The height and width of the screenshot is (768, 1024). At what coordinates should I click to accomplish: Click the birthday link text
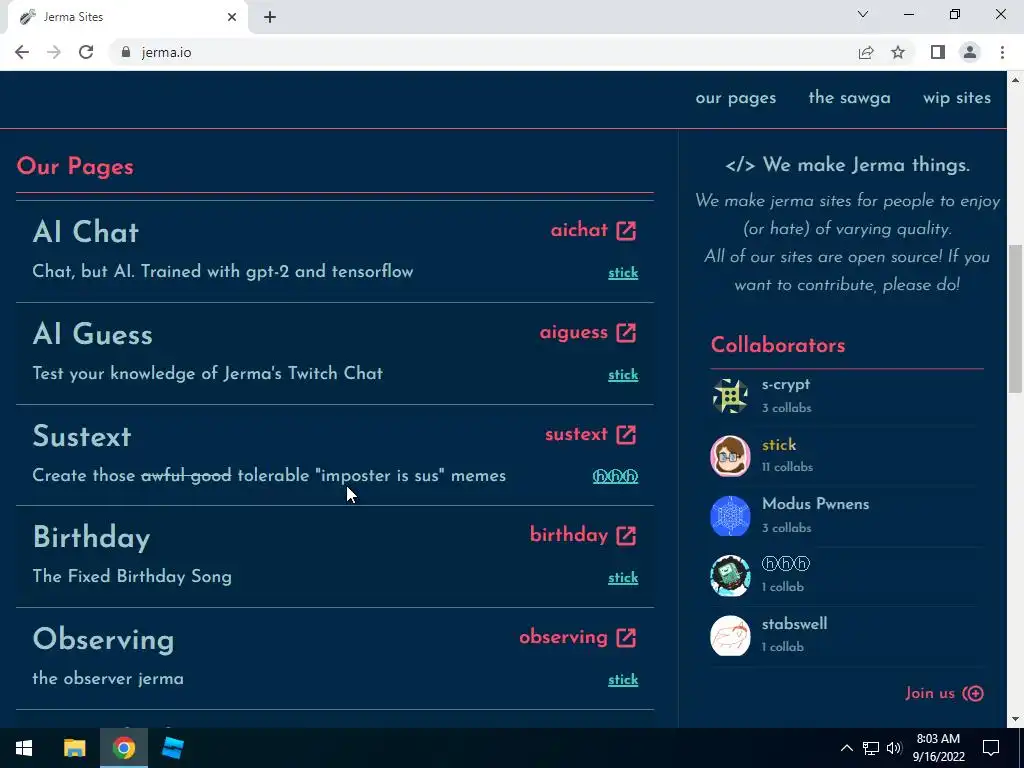tap(569, 535)
